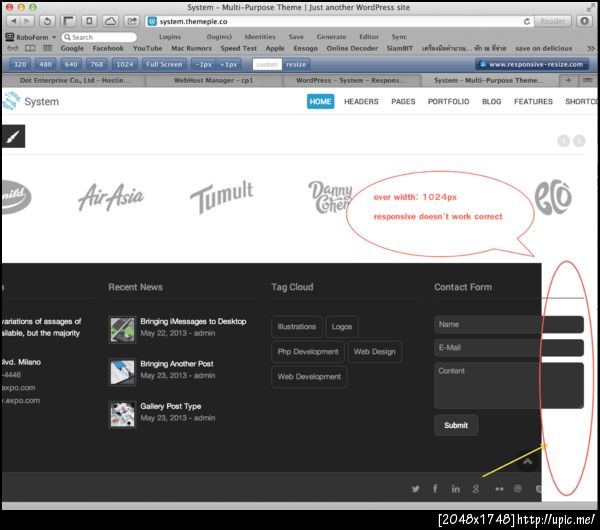Switch to WordPress - System tab
600x530 pixels.
pyautogui.click(x=352, y=80)
